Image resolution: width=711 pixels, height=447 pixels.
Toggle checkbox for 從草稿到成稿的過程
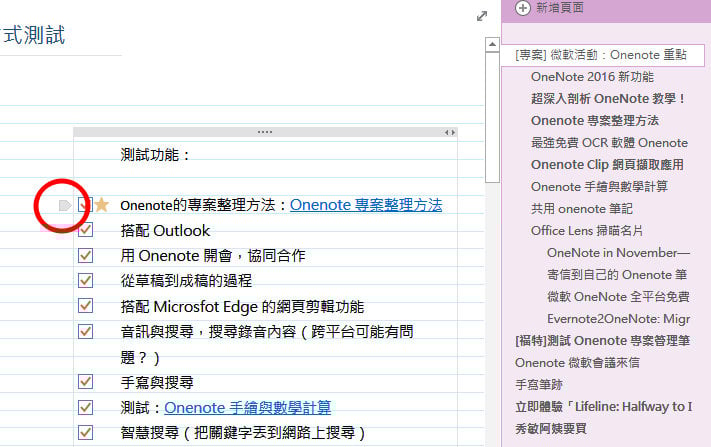coord(85,281)
